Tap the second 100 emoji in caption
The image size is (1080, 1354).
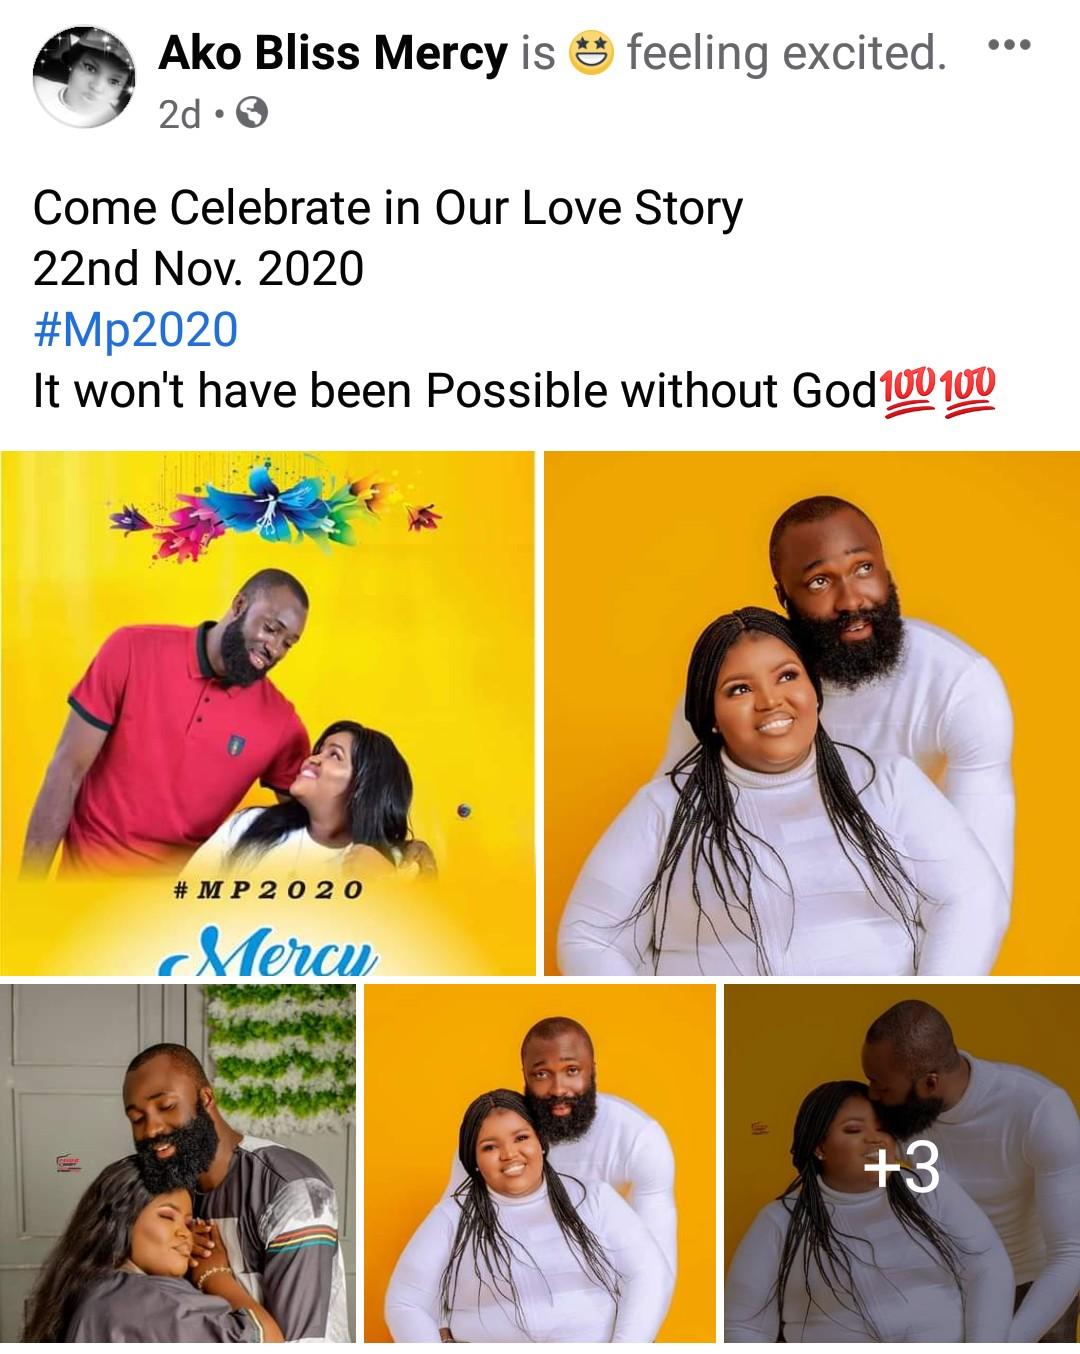pyautogui.click(x=968, y=392)
